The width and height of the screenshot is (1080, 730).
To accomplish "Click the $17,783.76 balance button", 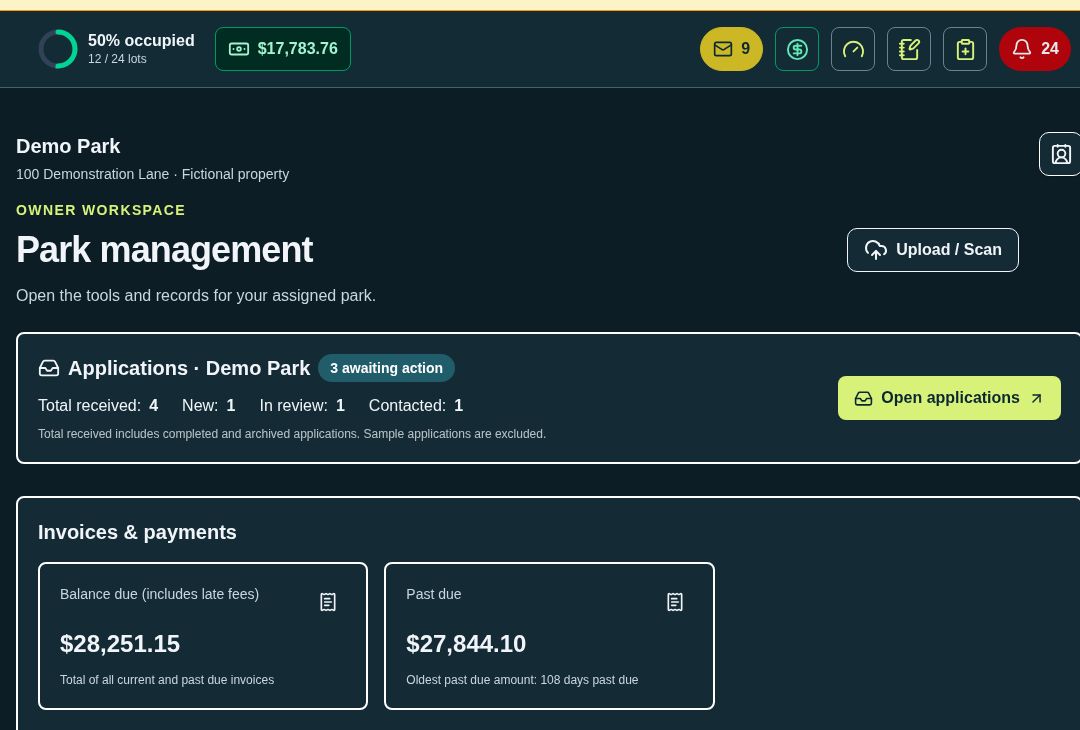I will click(283, 49).
